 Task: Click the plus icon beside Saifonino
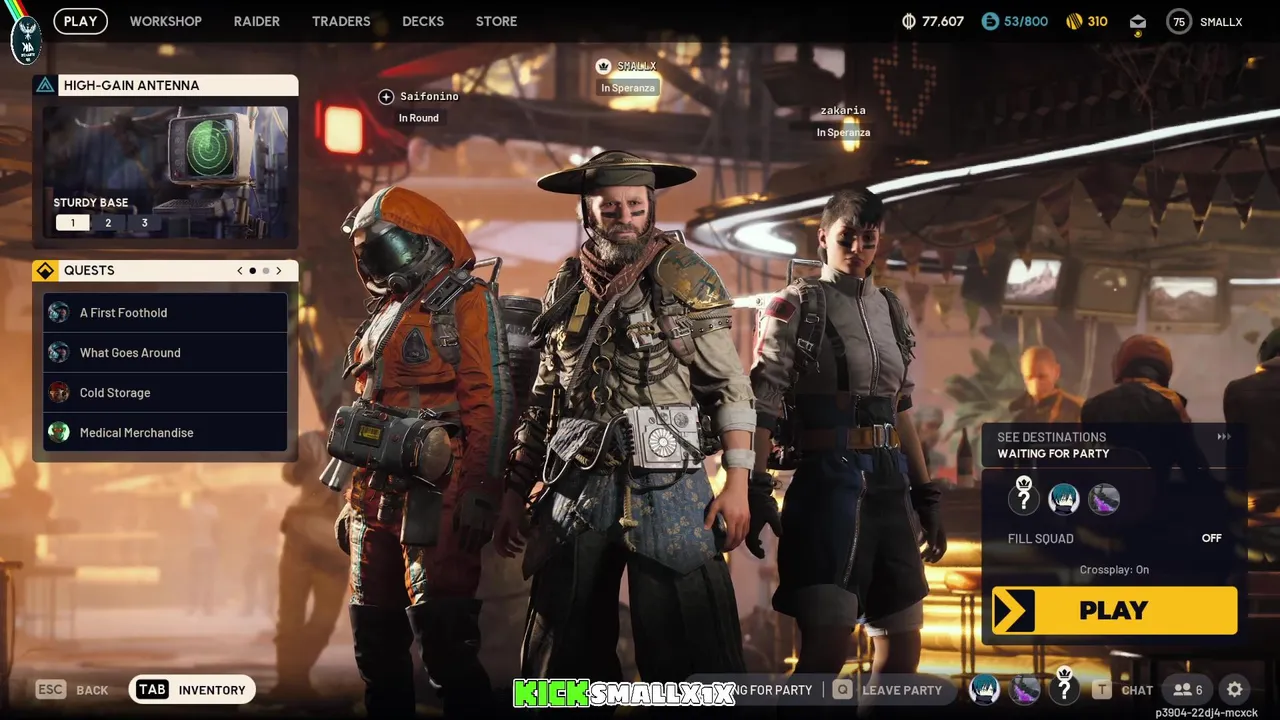386,97
